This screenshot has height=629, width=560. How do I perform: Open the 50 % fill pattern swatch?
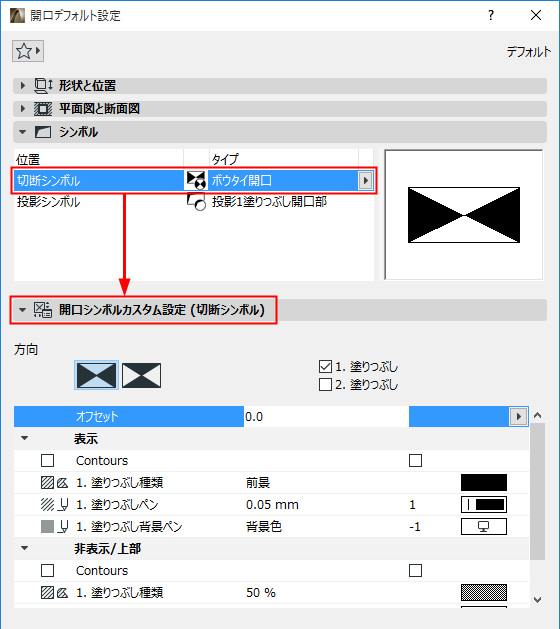click(x=484, y=592)
